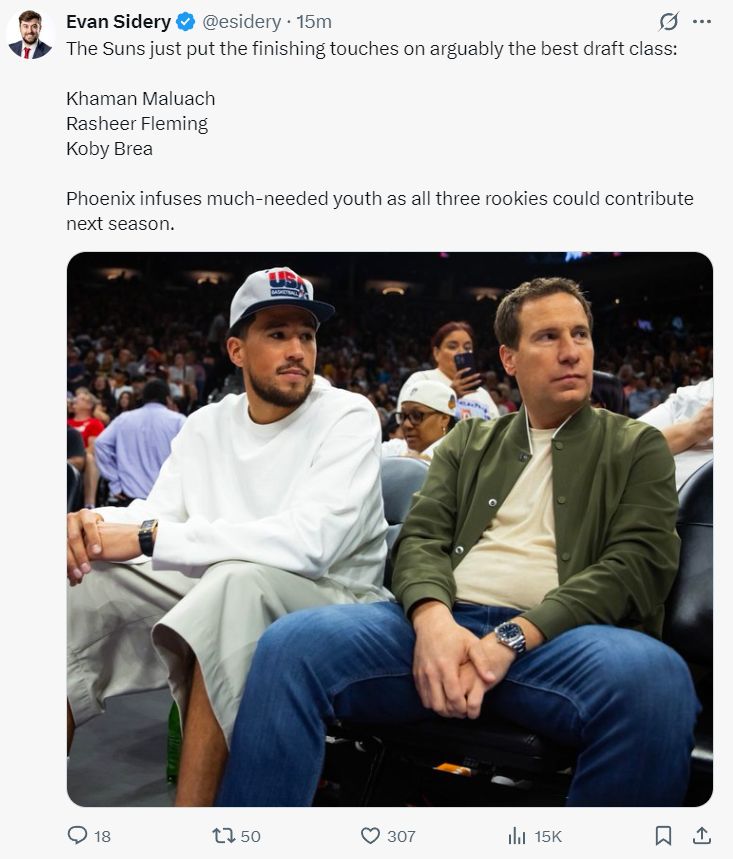Toggle the heart like button
733x859 pixels.
(370, 835)
